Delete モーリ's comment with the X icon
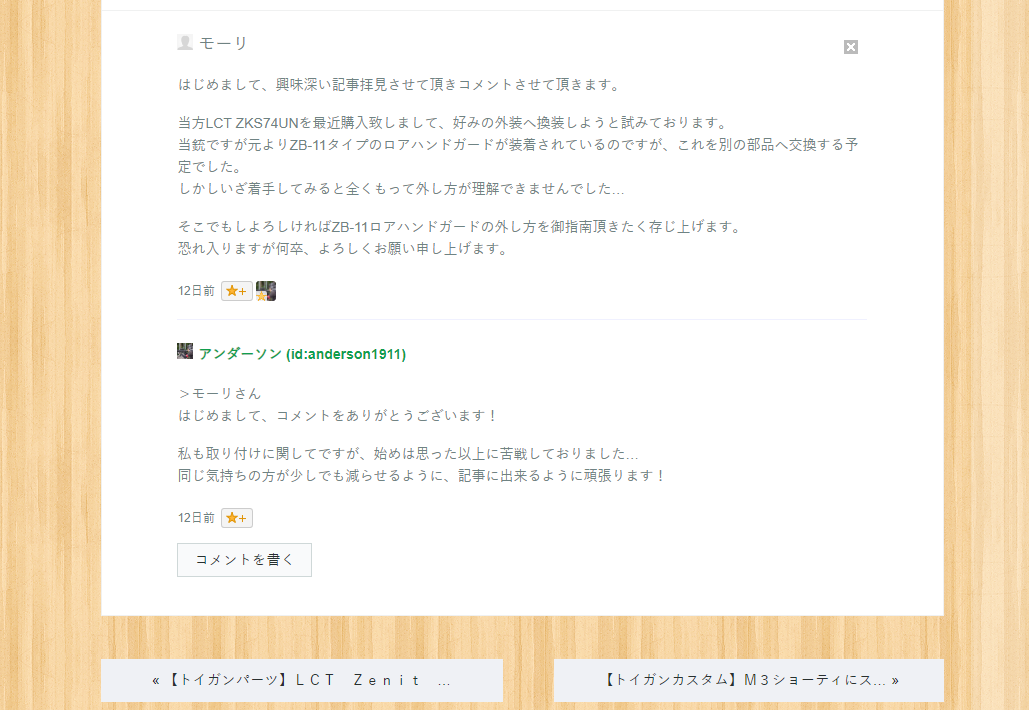This screenshot has width=1029, height=710. [x=850, y=47]
